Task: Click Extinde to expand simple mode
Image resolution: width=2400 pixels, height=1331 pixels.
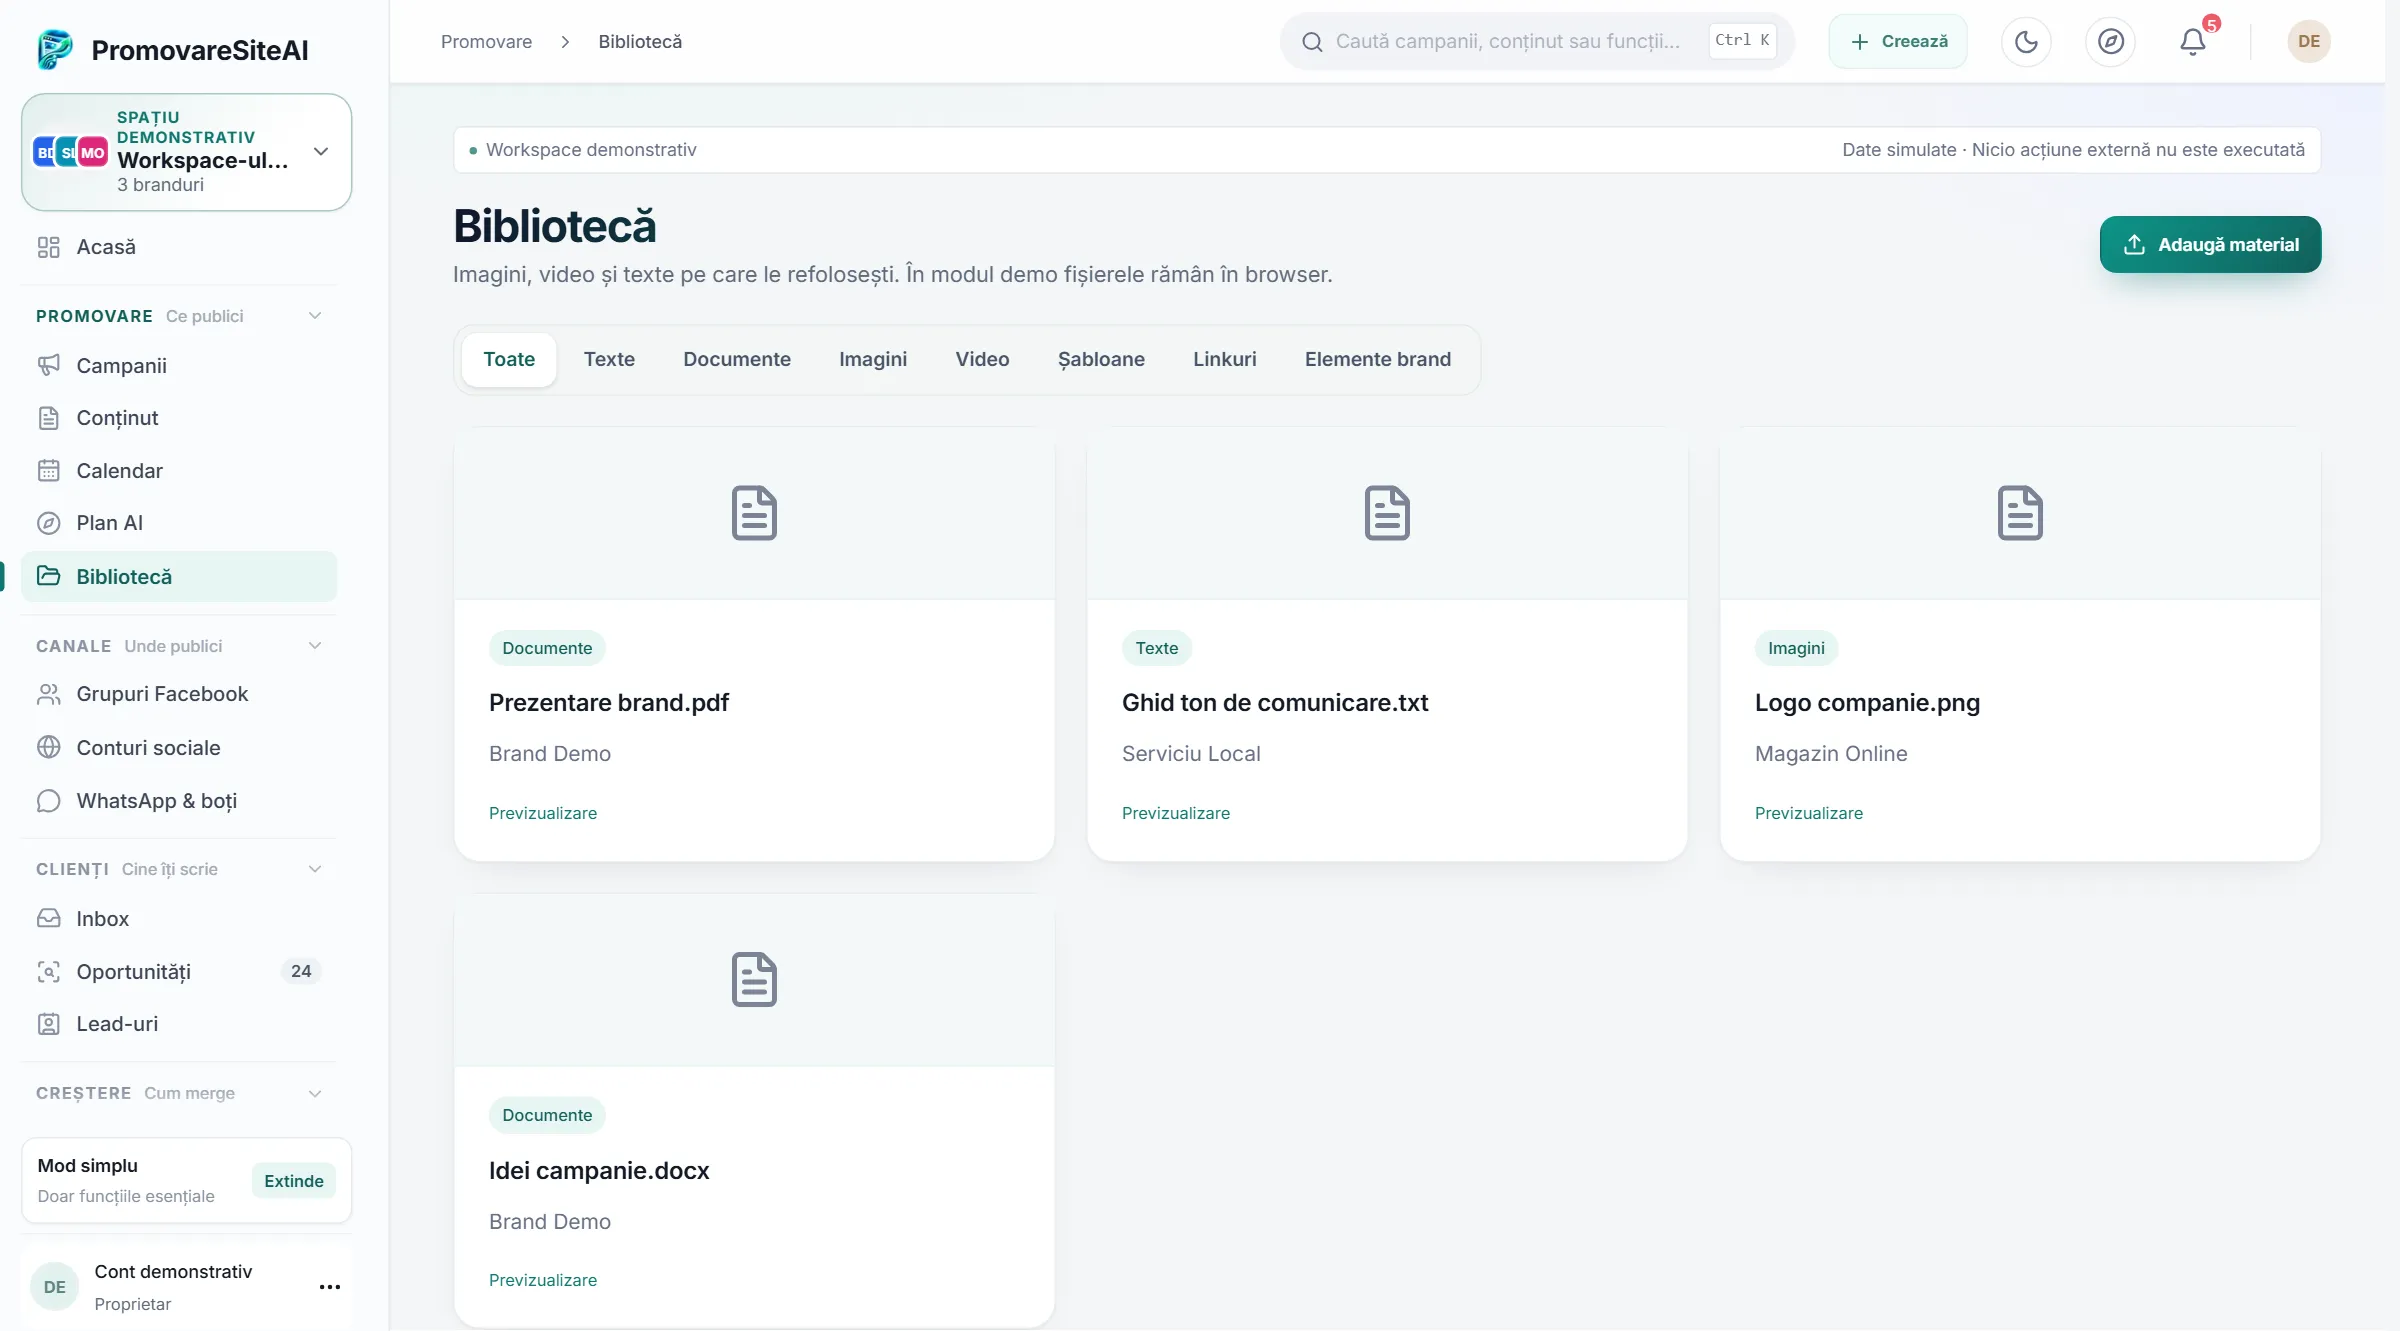Action: click(x=293, y=1181)
